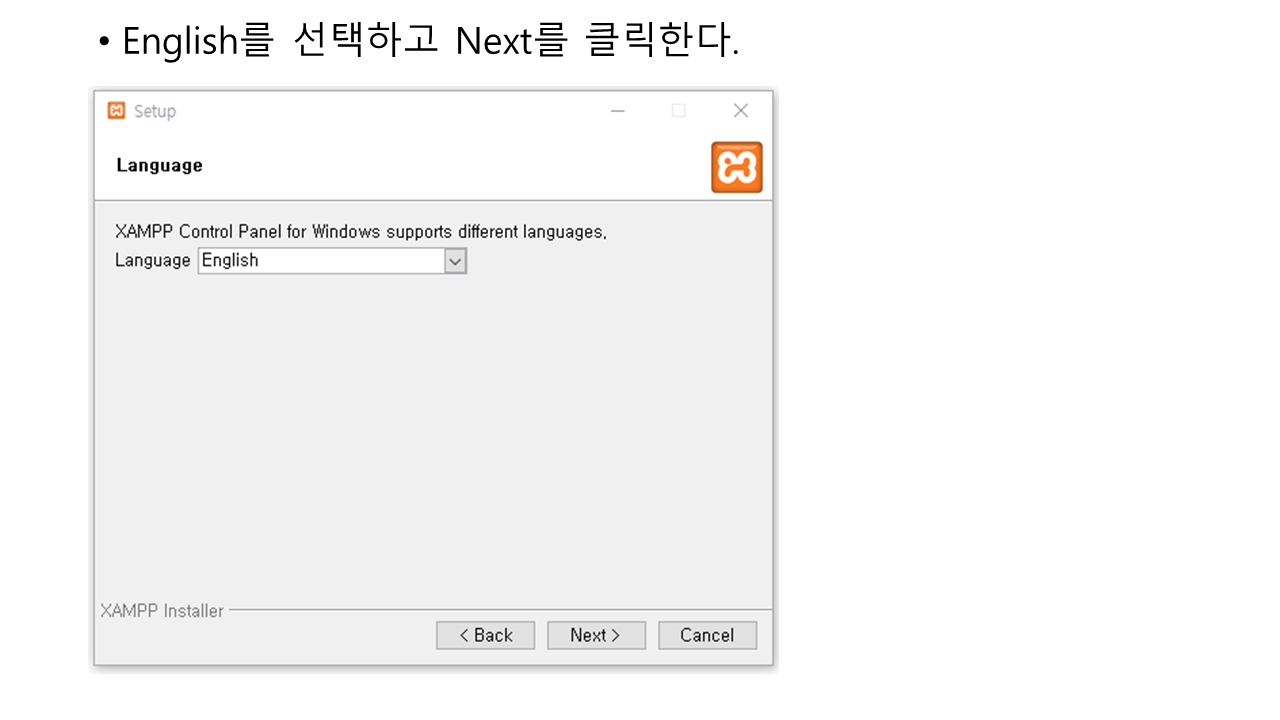Go to previous step with Back button
1280x720 pixels.
pos(485,635)
